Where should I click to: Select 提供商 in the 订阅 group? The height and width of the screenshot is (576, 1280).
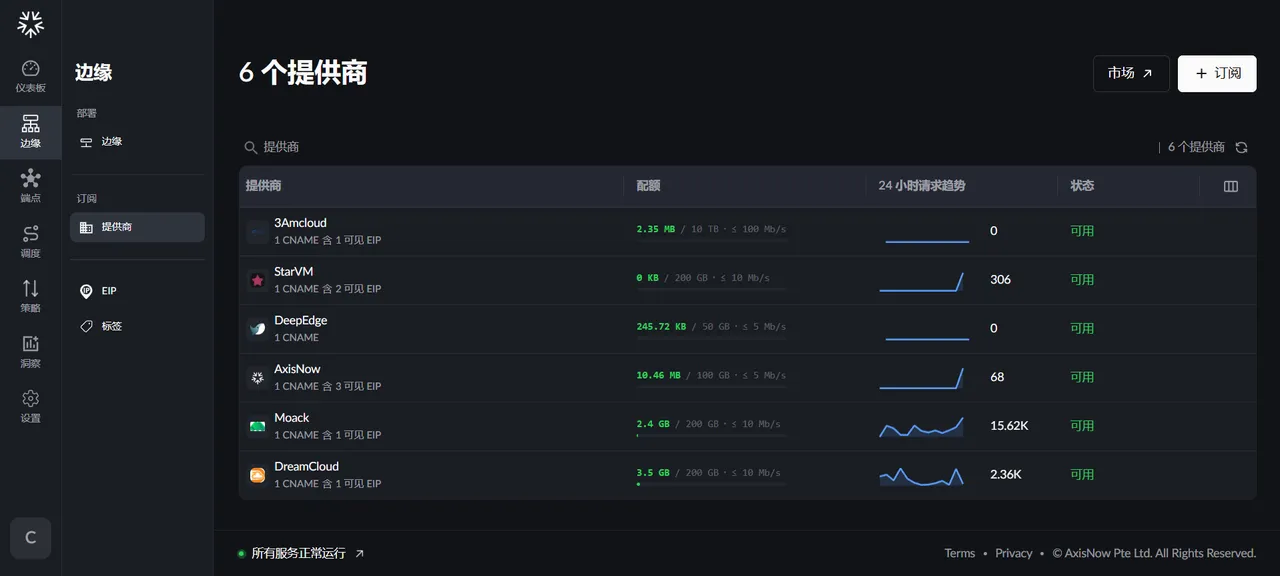(x=137, y=227)
